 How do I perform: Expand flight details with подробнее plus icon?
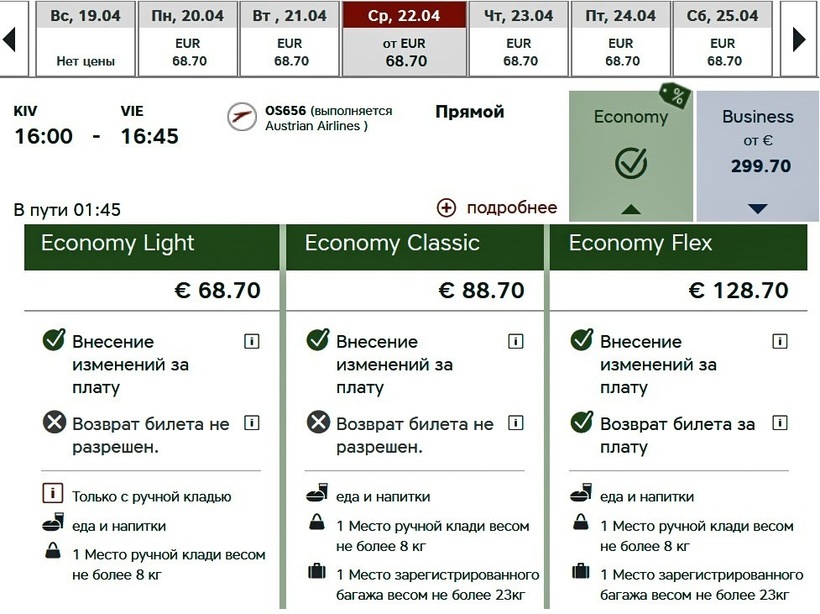(x=446, y=208)
